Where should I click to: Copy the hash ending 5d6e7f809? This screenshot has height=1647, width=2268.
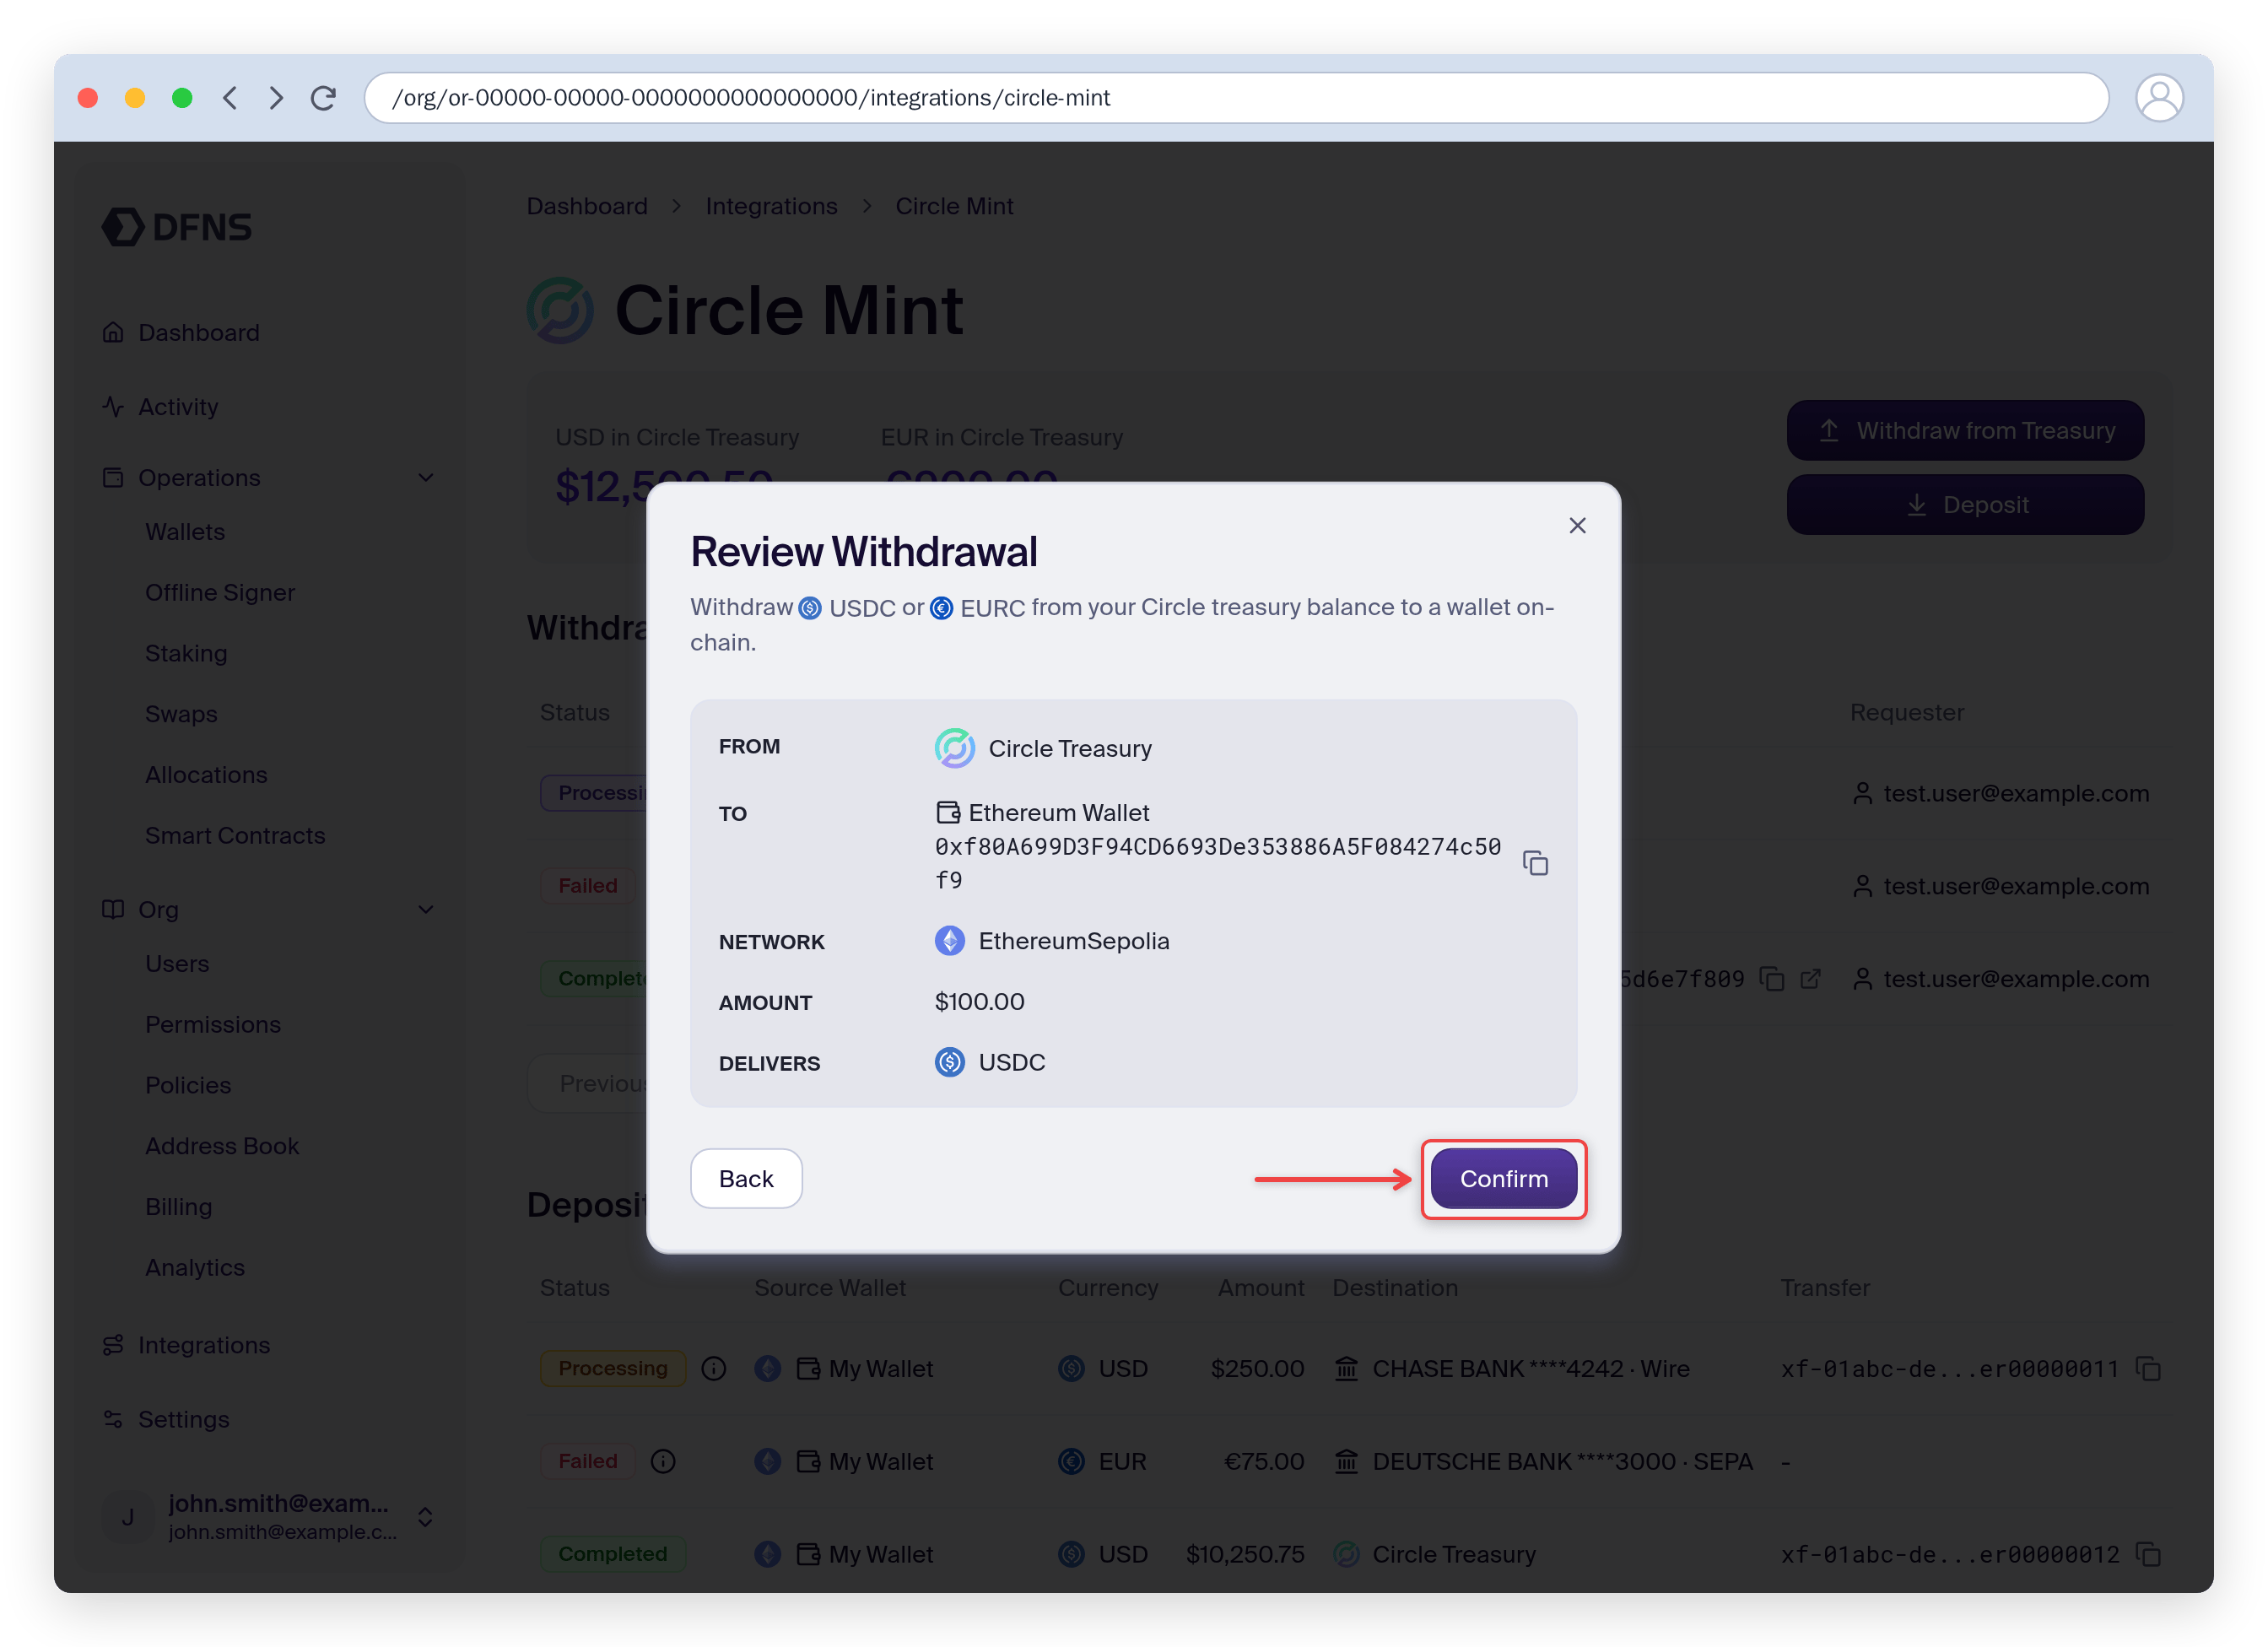1771,979
